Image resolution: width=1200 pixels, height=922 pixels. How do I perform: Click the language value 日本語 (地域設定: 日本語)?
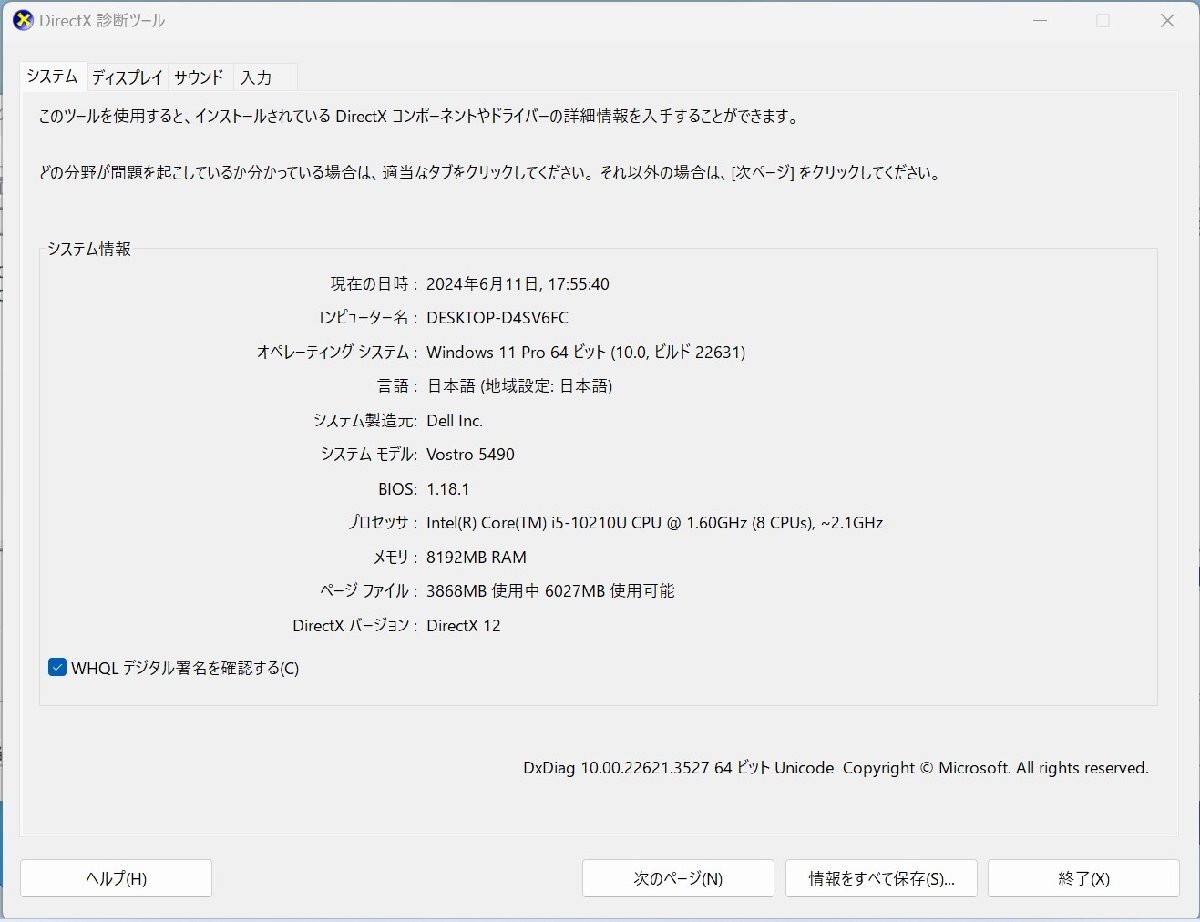tap(519, 386)
